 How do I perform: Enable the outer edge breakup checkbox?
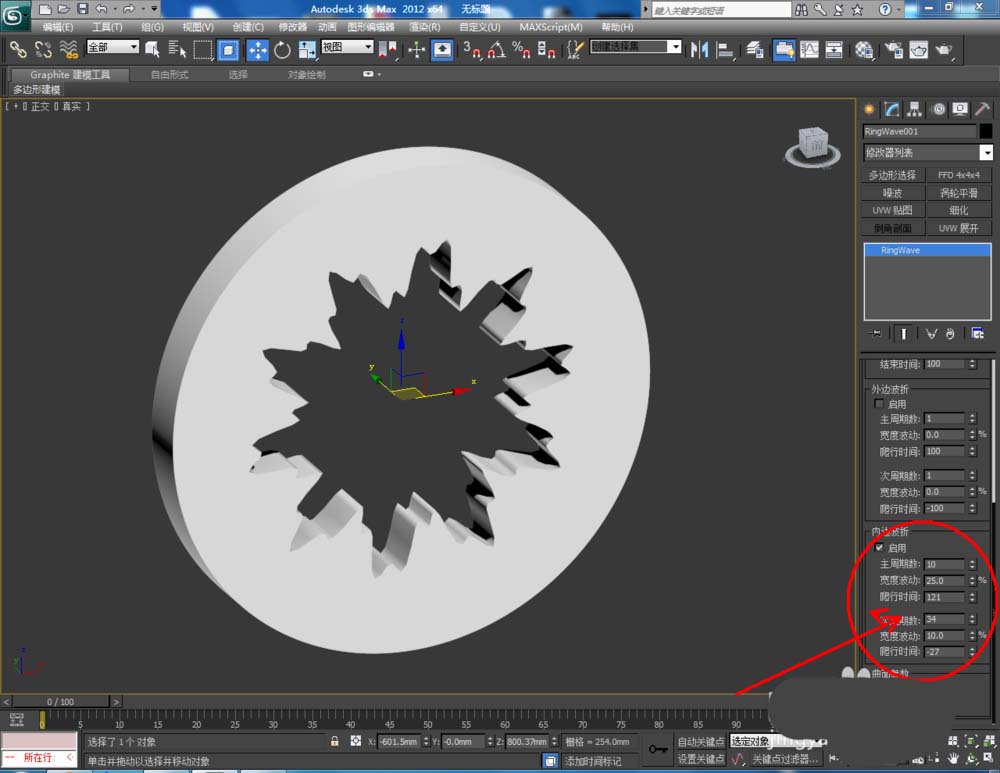pos(879,404)
